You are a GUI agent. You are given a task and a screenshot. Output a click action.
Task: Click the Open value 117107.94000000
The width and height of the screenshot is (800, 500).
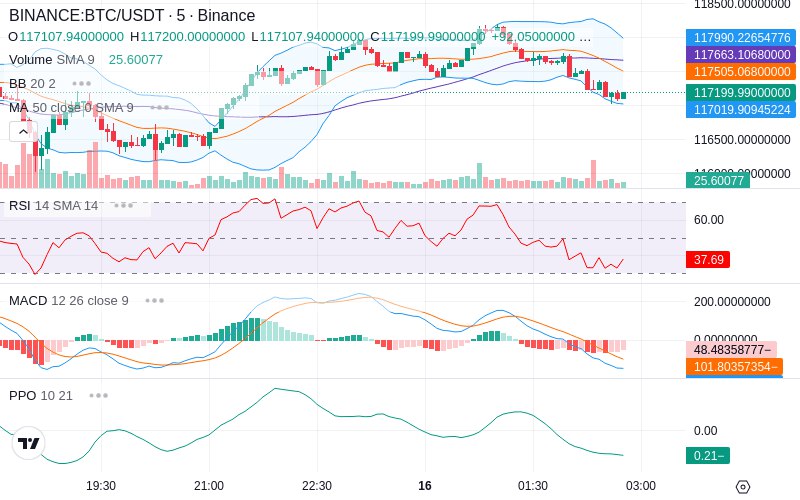tap(71, 37)
